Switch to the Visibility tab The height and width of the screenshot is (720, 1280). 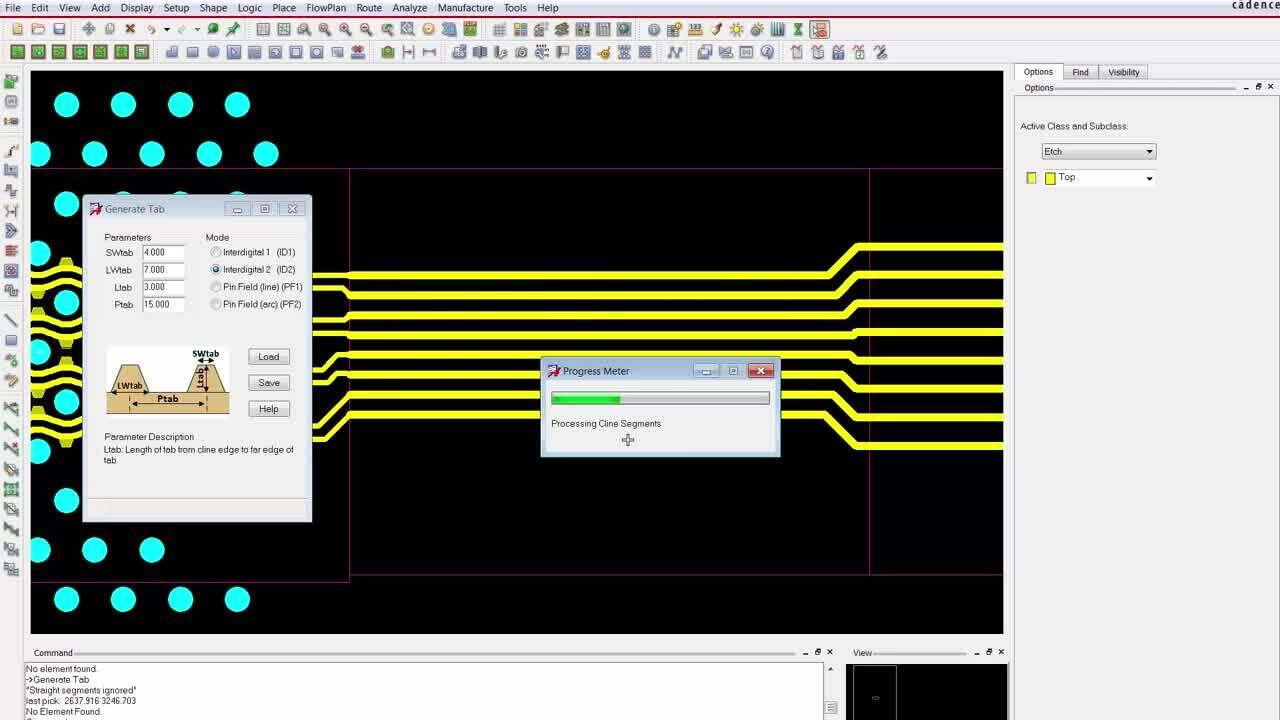pyautogui.click(x=1123, y=72)
